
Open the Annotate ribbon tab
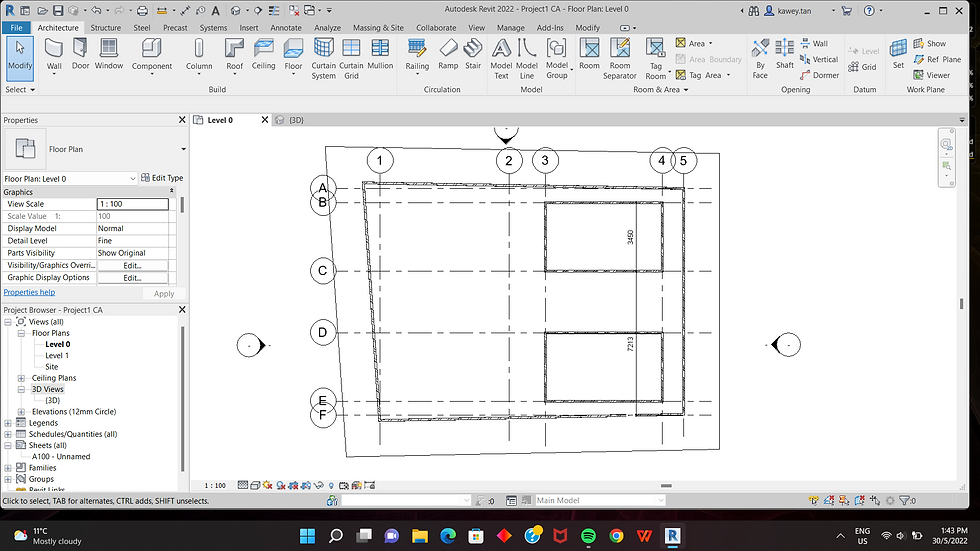(x=286, y=27)
